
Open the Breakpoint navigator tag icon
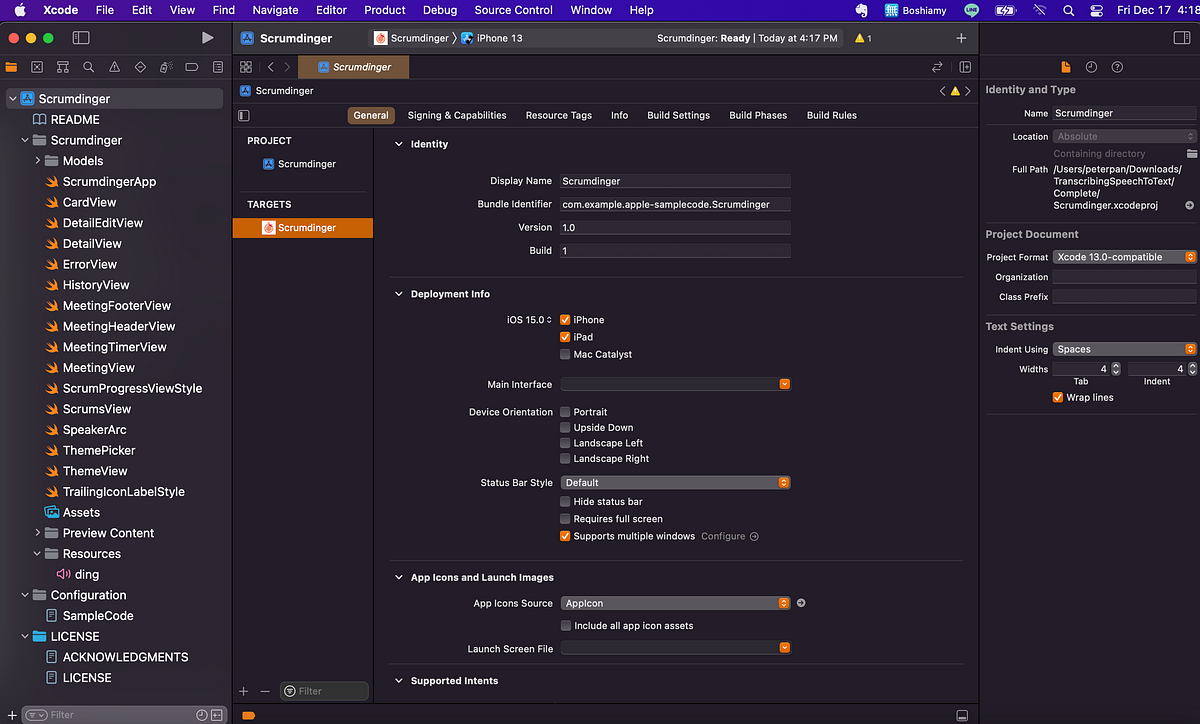pyautogui.click(x=191, y=67)
